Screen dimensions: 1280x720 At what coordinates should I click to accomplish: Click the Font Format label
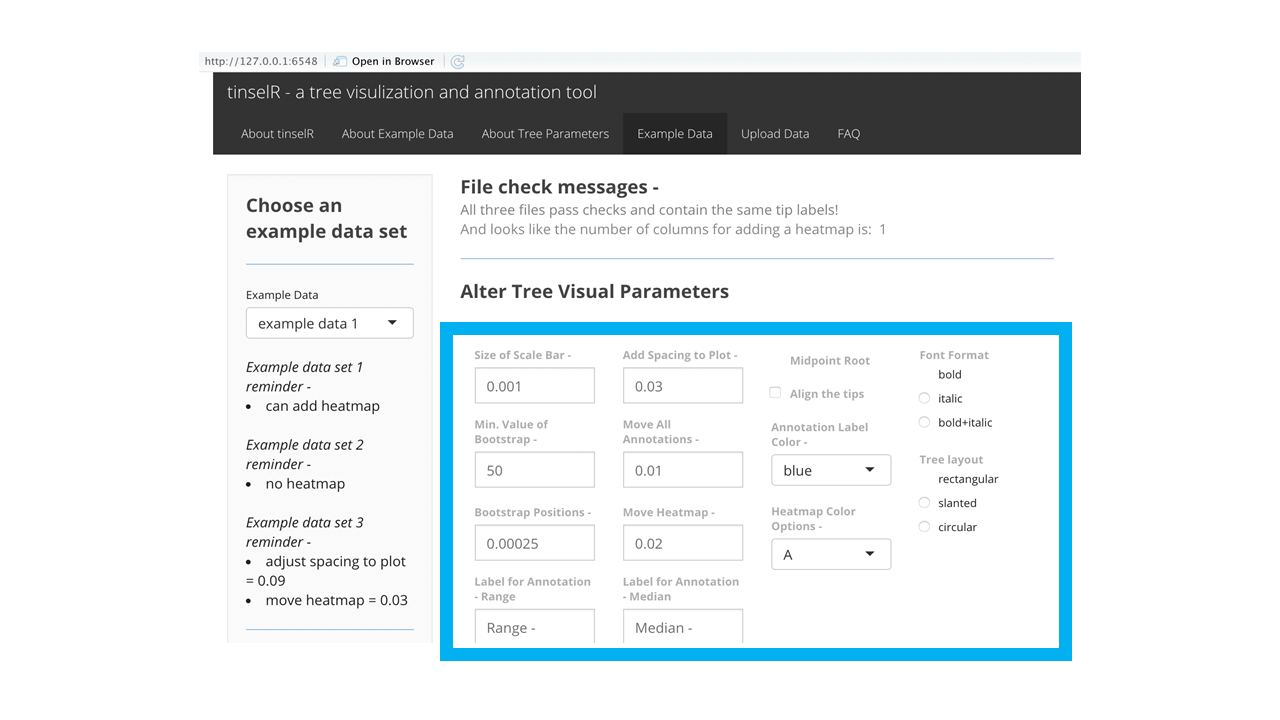[x=954, y=355]
